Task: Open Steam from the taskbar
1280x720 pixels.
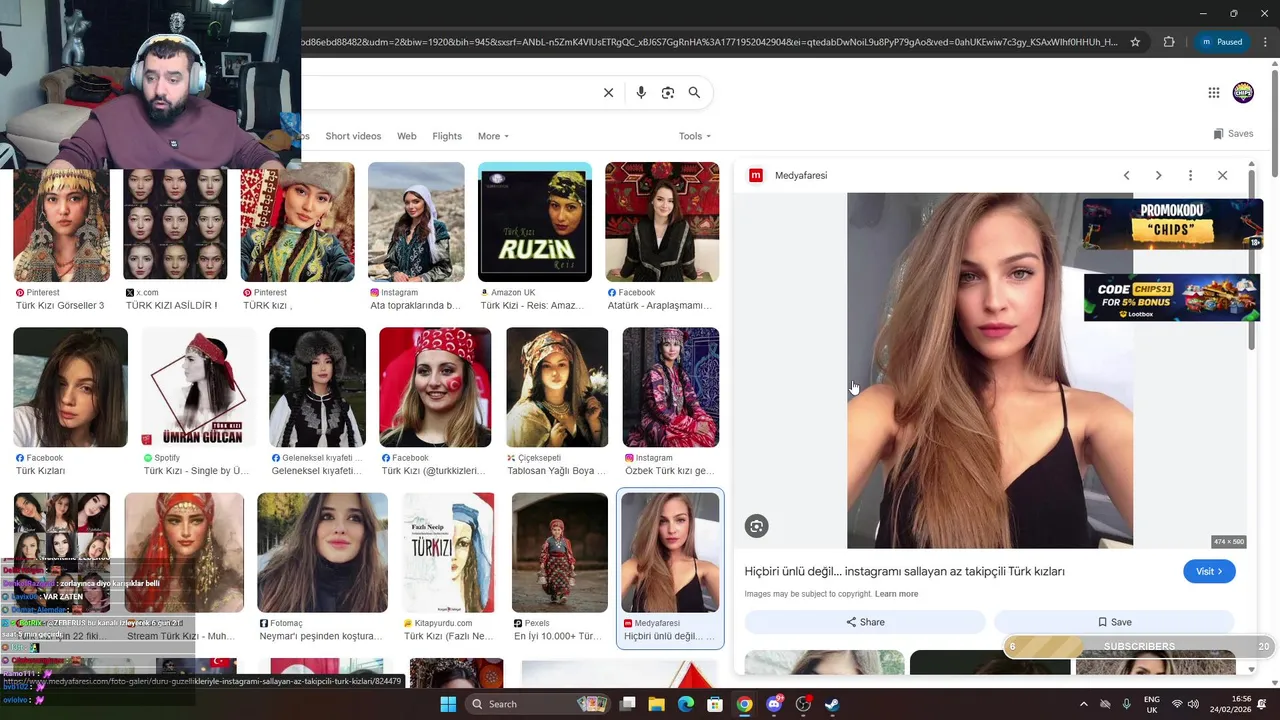Action: (x=832, y=704)
